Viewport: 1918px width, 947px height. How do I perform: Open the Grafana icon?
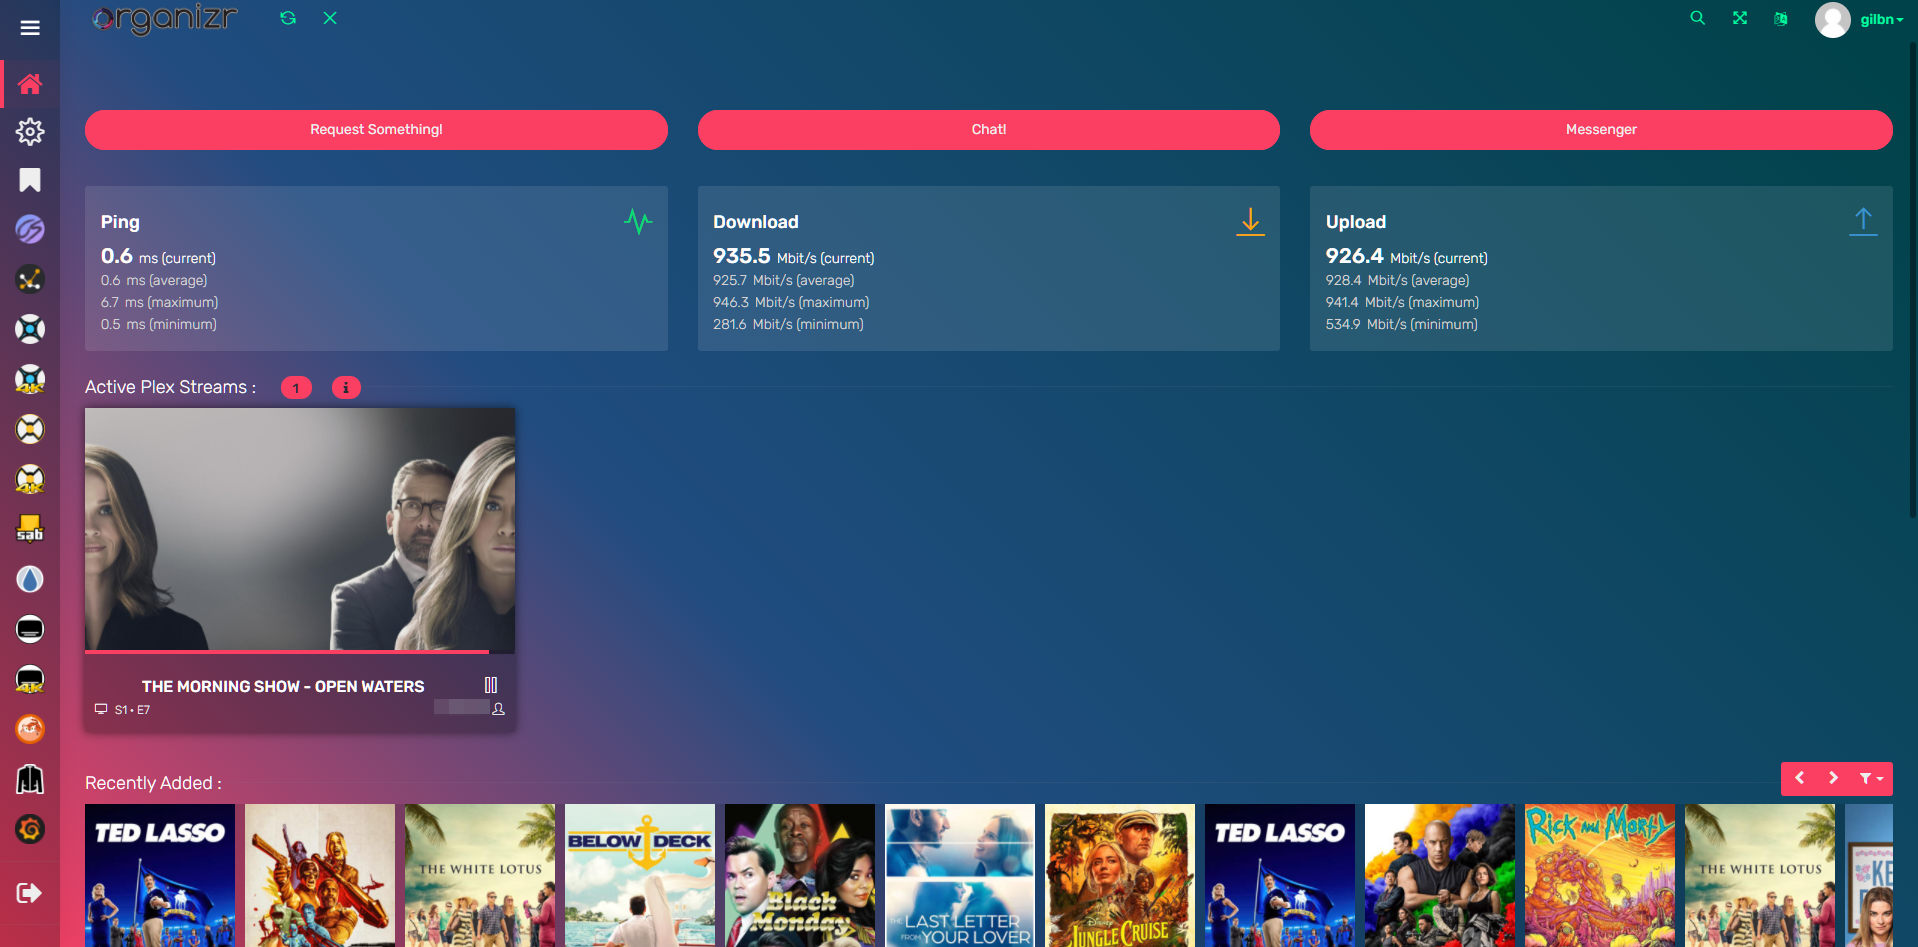click(x=30, y=829)
